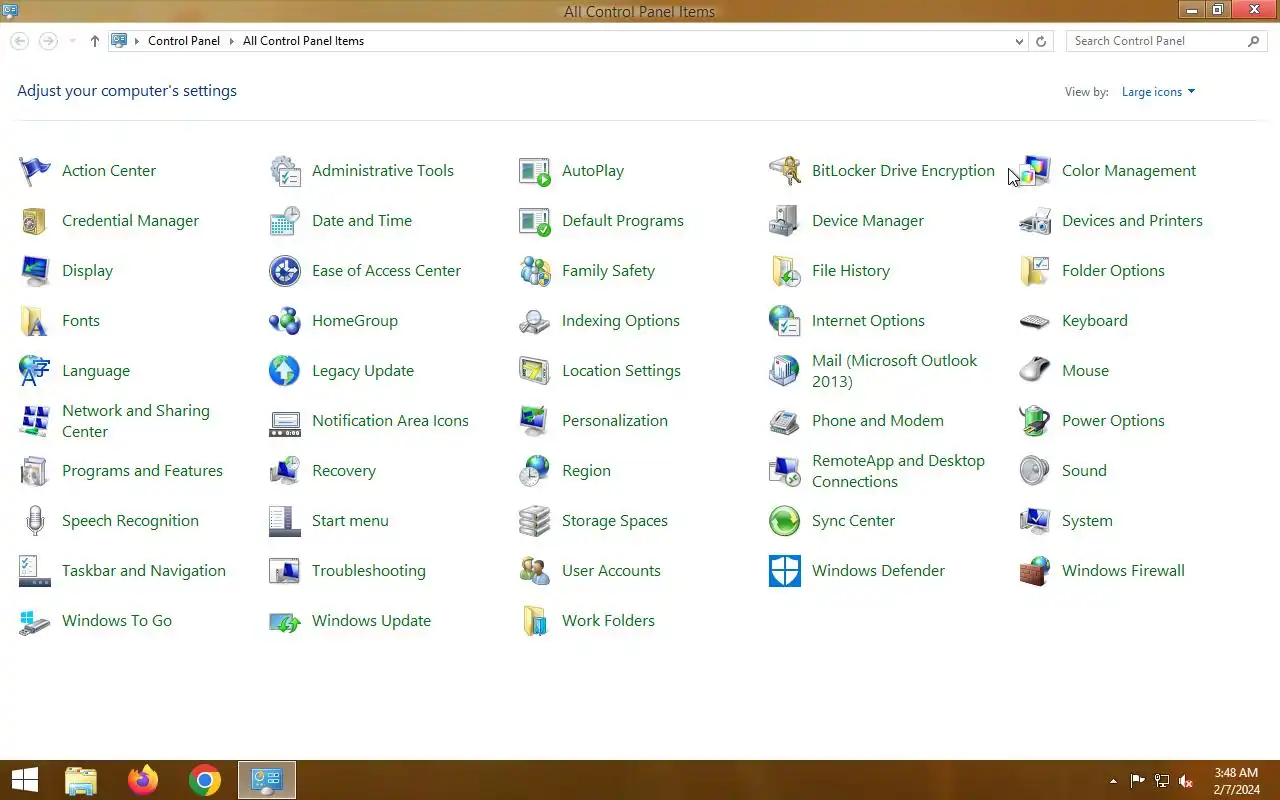
Task: Open the AutoPlay icon
Action: (535, 171)
